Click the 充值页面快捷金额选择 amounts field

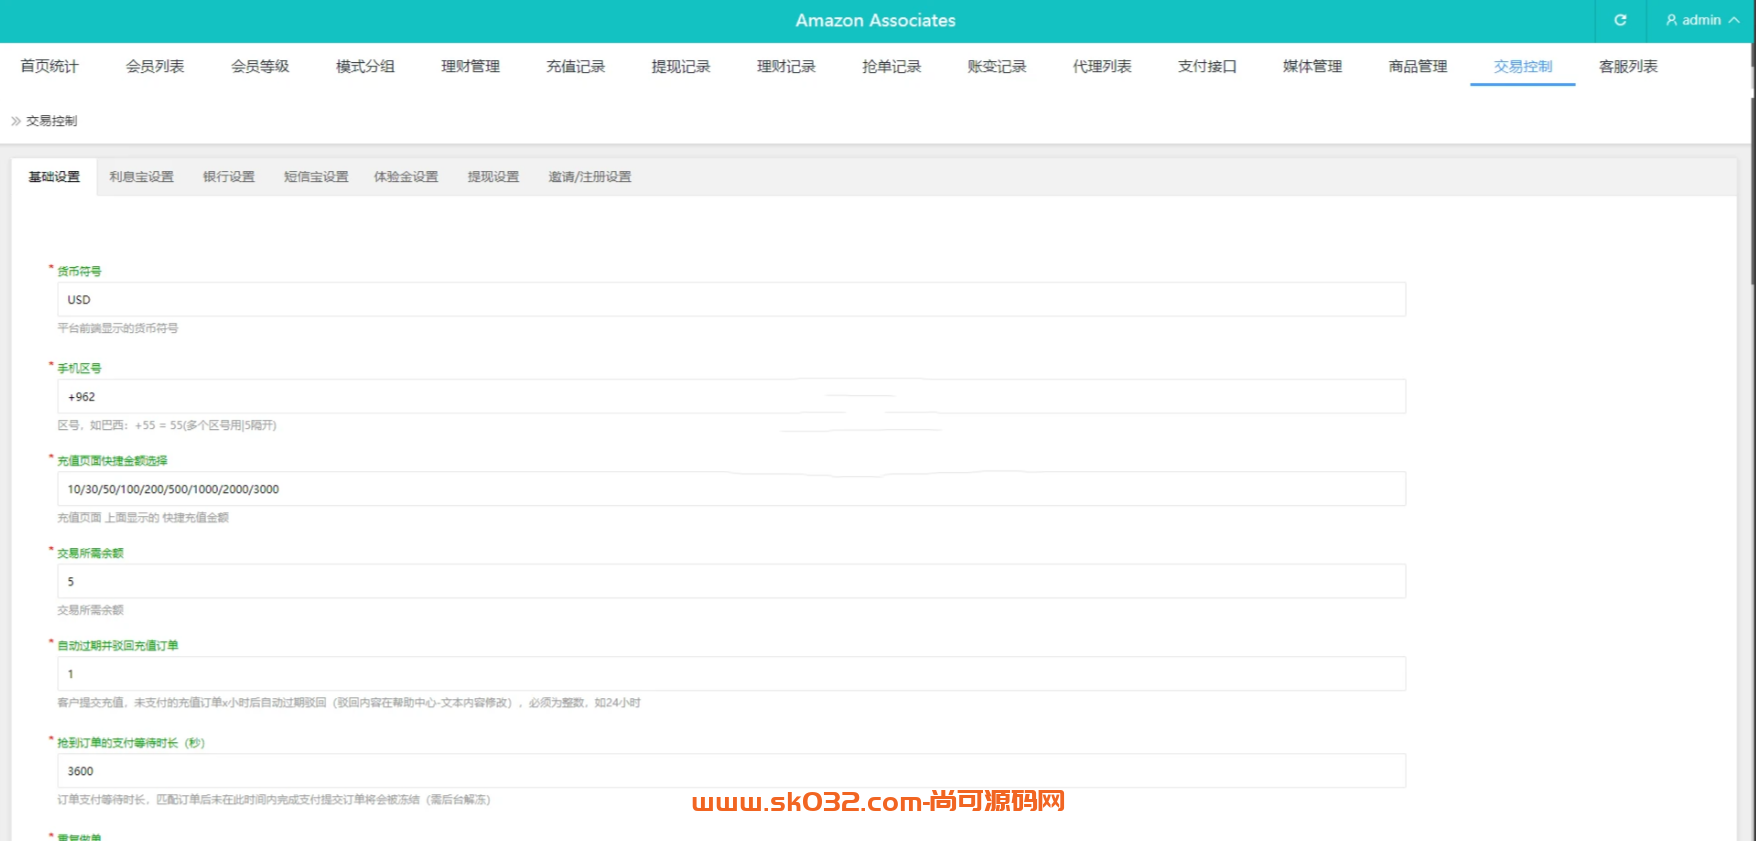click(731, 489)
